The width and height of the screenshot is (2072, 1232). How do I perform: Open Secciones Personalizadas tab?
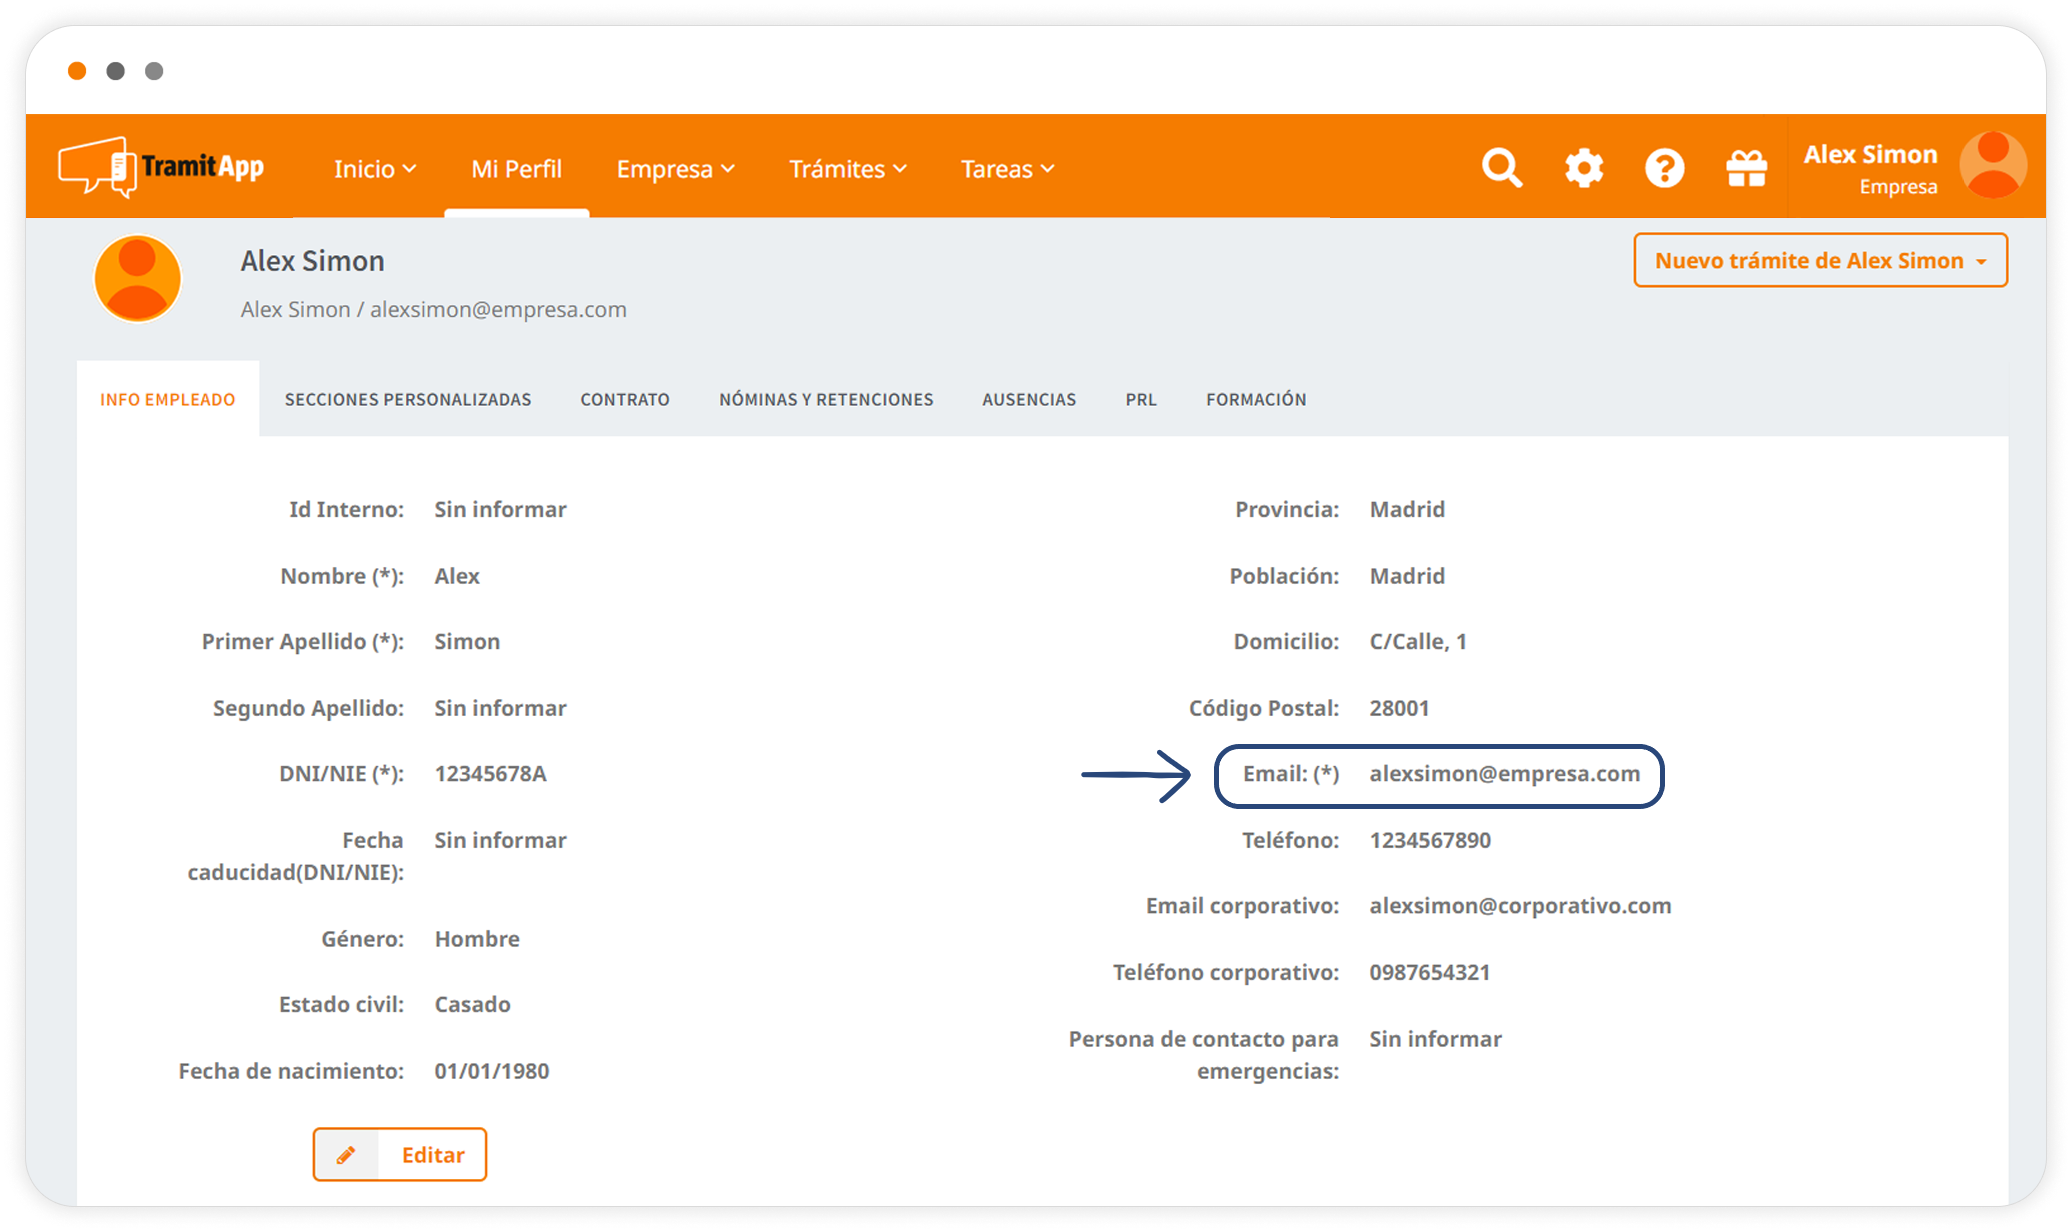[408, 399]
